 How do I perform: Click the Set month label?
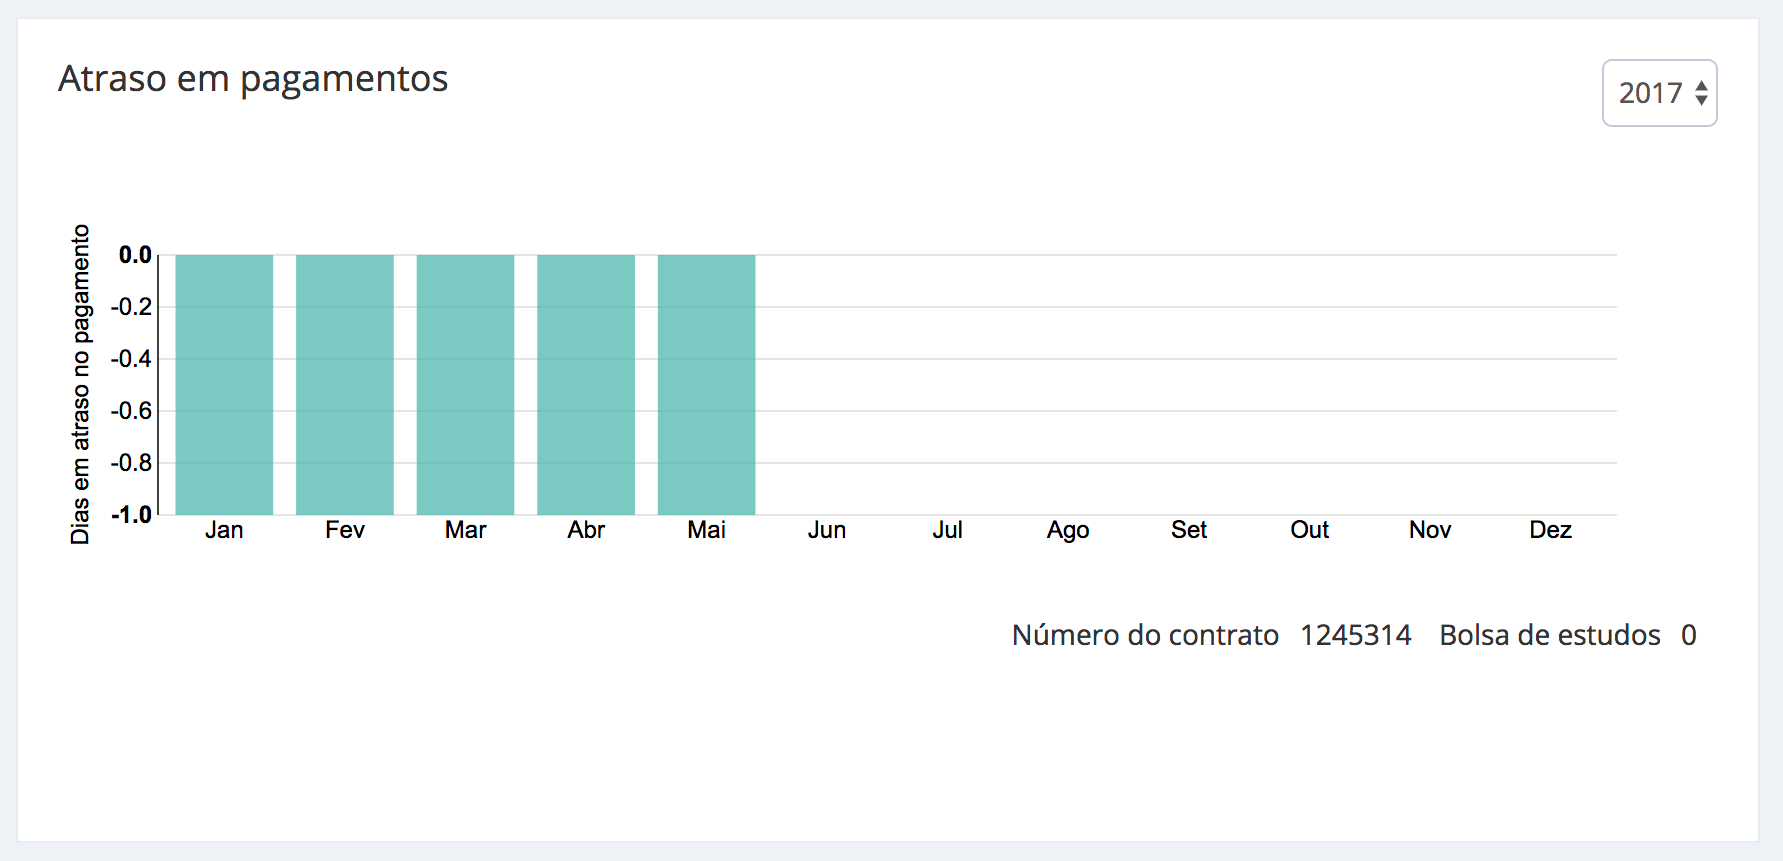(1189, 530)
